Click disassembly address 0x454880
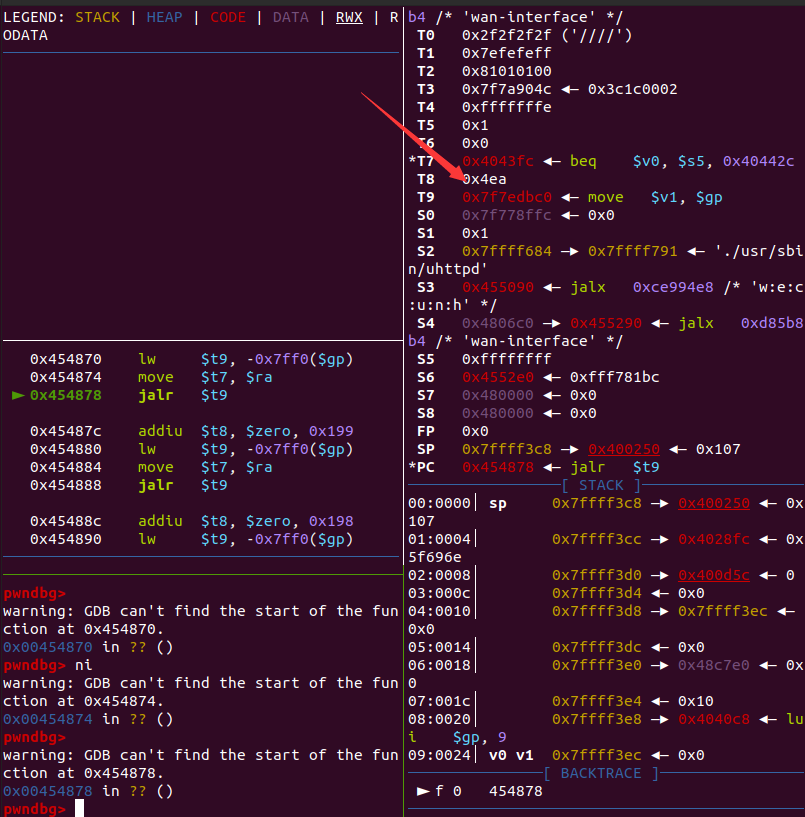805x817 pixels. [66, 449]
